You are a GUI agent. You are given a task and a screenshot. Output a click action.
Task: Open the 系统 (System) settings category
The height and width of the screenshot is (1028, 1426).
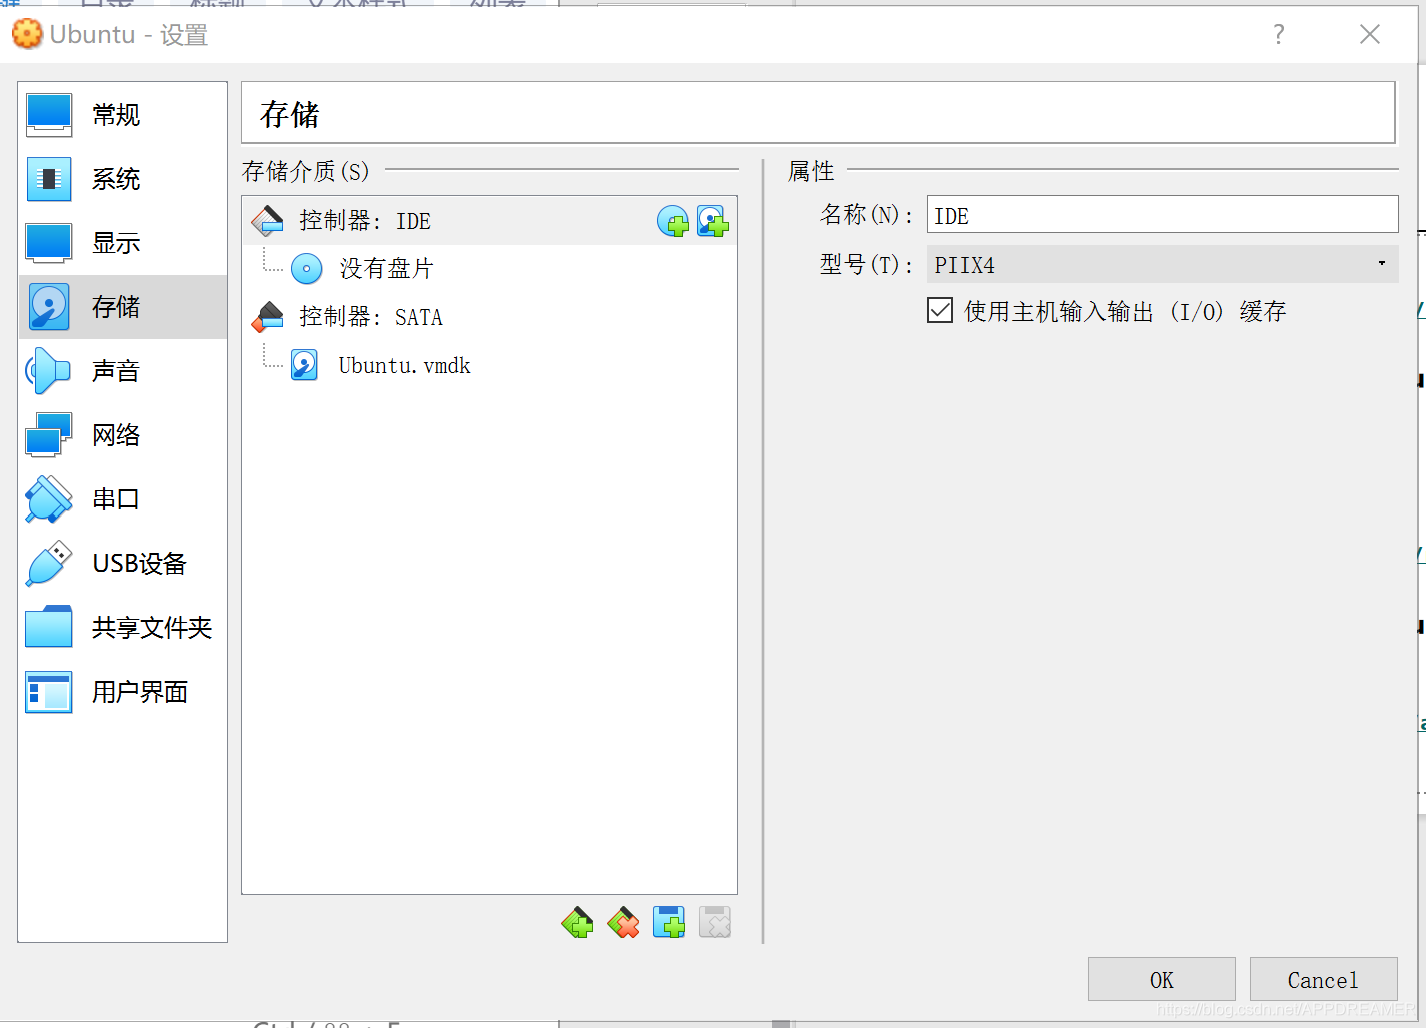pyautogui.click(x=122, y=179)
